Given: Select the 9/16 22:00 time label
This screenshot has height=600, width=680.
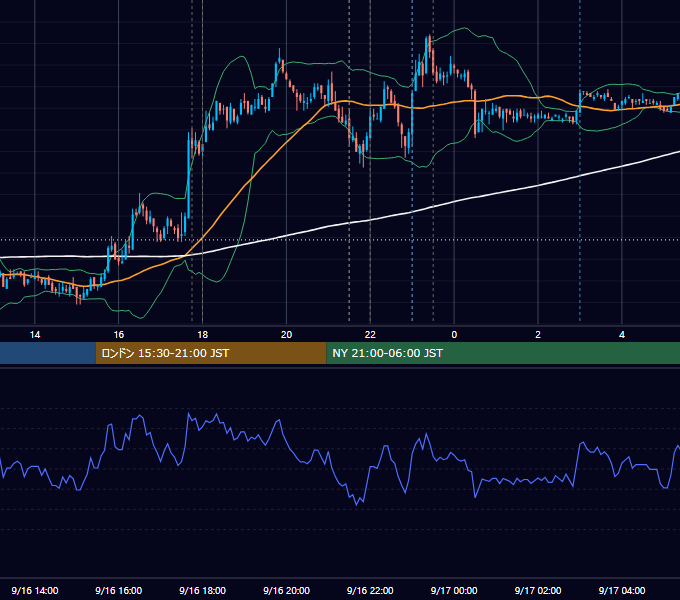Looking at the screenshot, I should [x=370, y=590].
